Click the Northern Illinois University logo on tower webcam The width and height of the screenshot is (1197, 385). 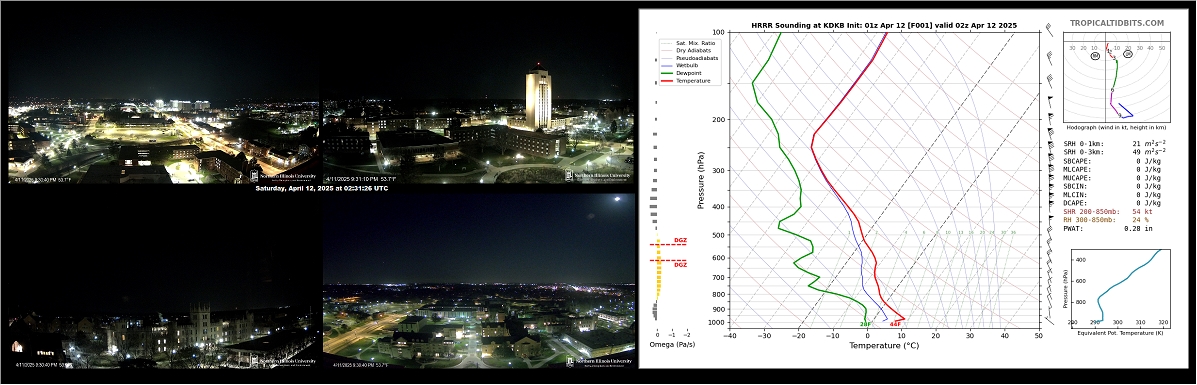coord(598,176)
